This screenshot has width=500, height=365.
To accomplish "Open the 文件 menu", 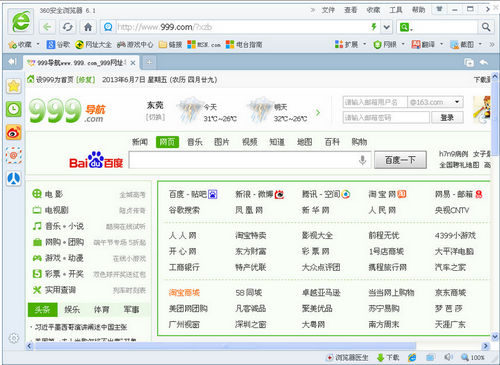I will [328, 10].
